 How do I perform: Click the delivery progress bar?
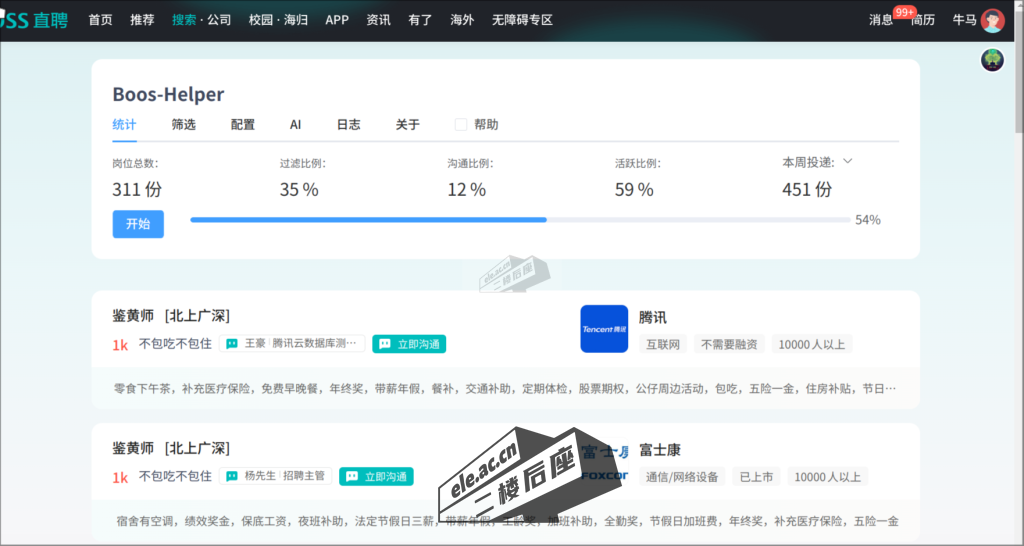520,219
